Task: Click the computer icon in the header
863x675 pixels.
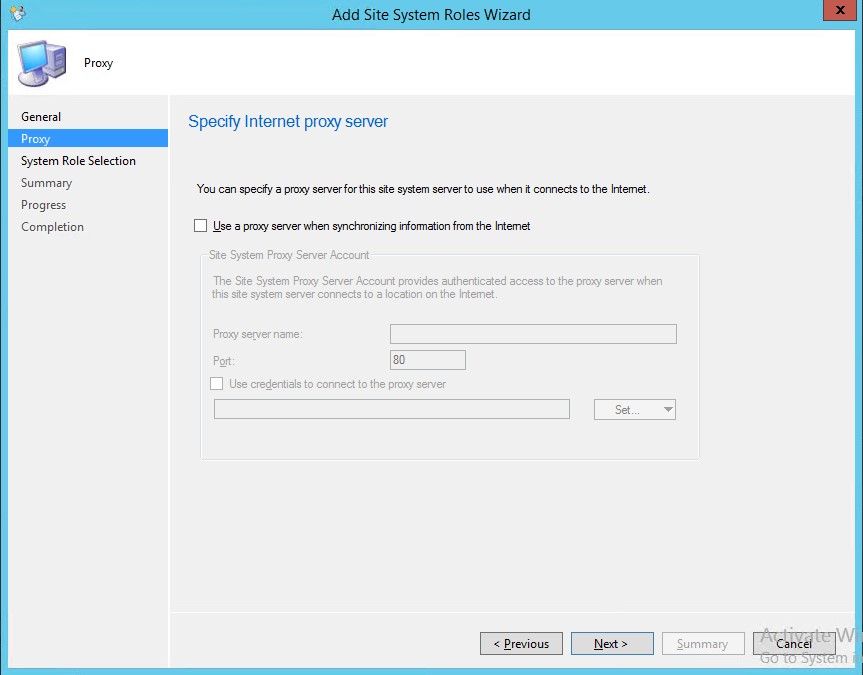Action: [42, 63]
